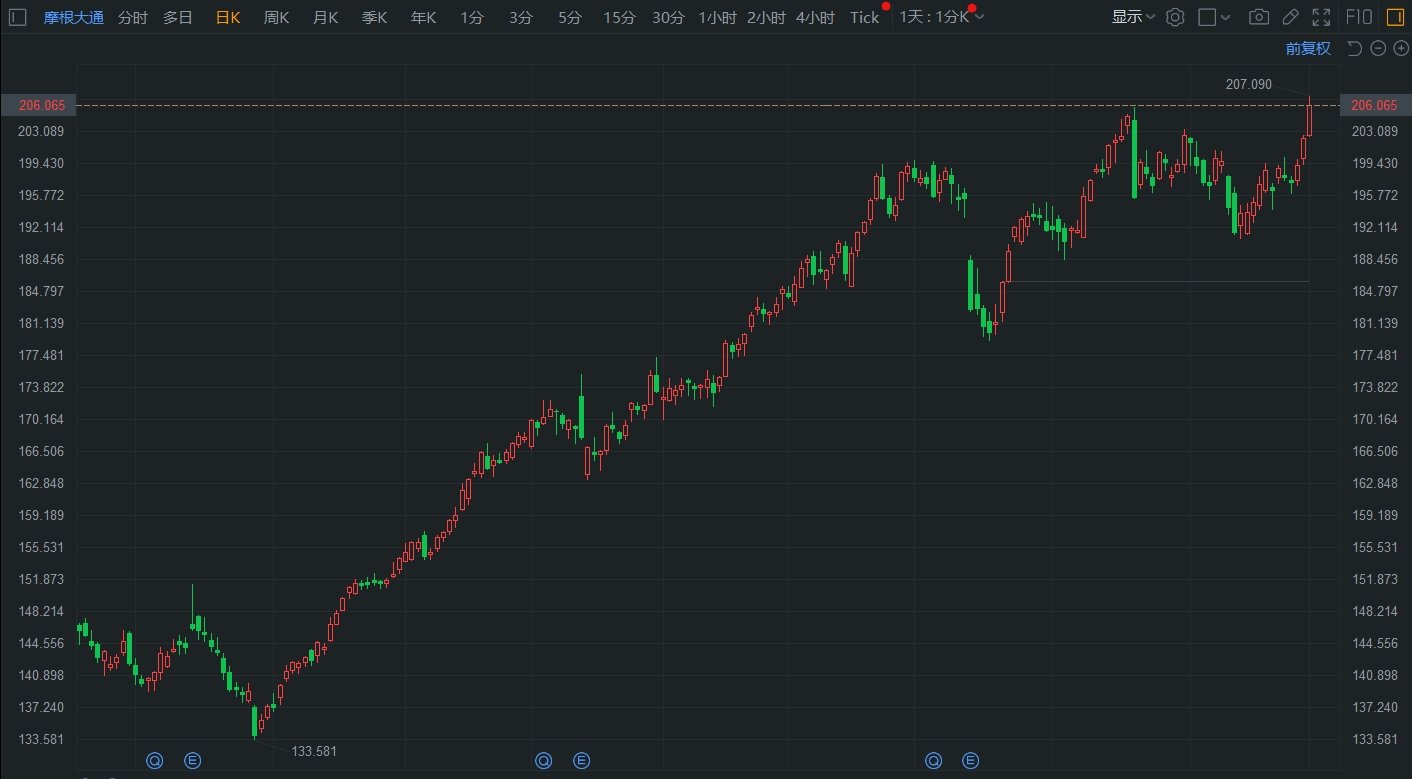This screenshot has height=779, width=1412.
Task: Expand the 1天:1分K dropdown
Action: pos(940,17)
